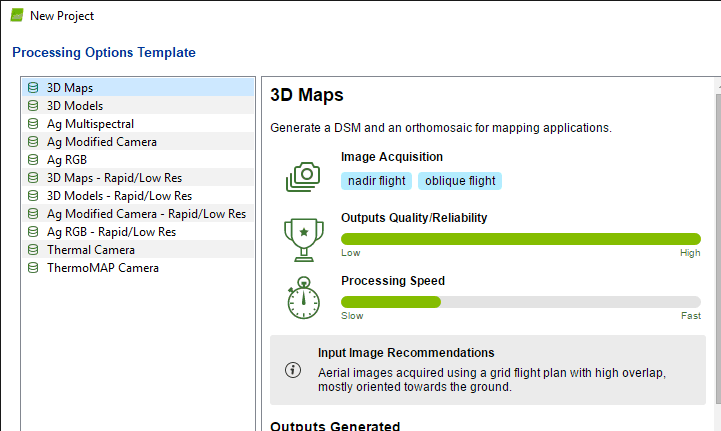Select 3D Models - Rapid/Low Res option
This screenshot has height=431, width=721.
[119, 196]
